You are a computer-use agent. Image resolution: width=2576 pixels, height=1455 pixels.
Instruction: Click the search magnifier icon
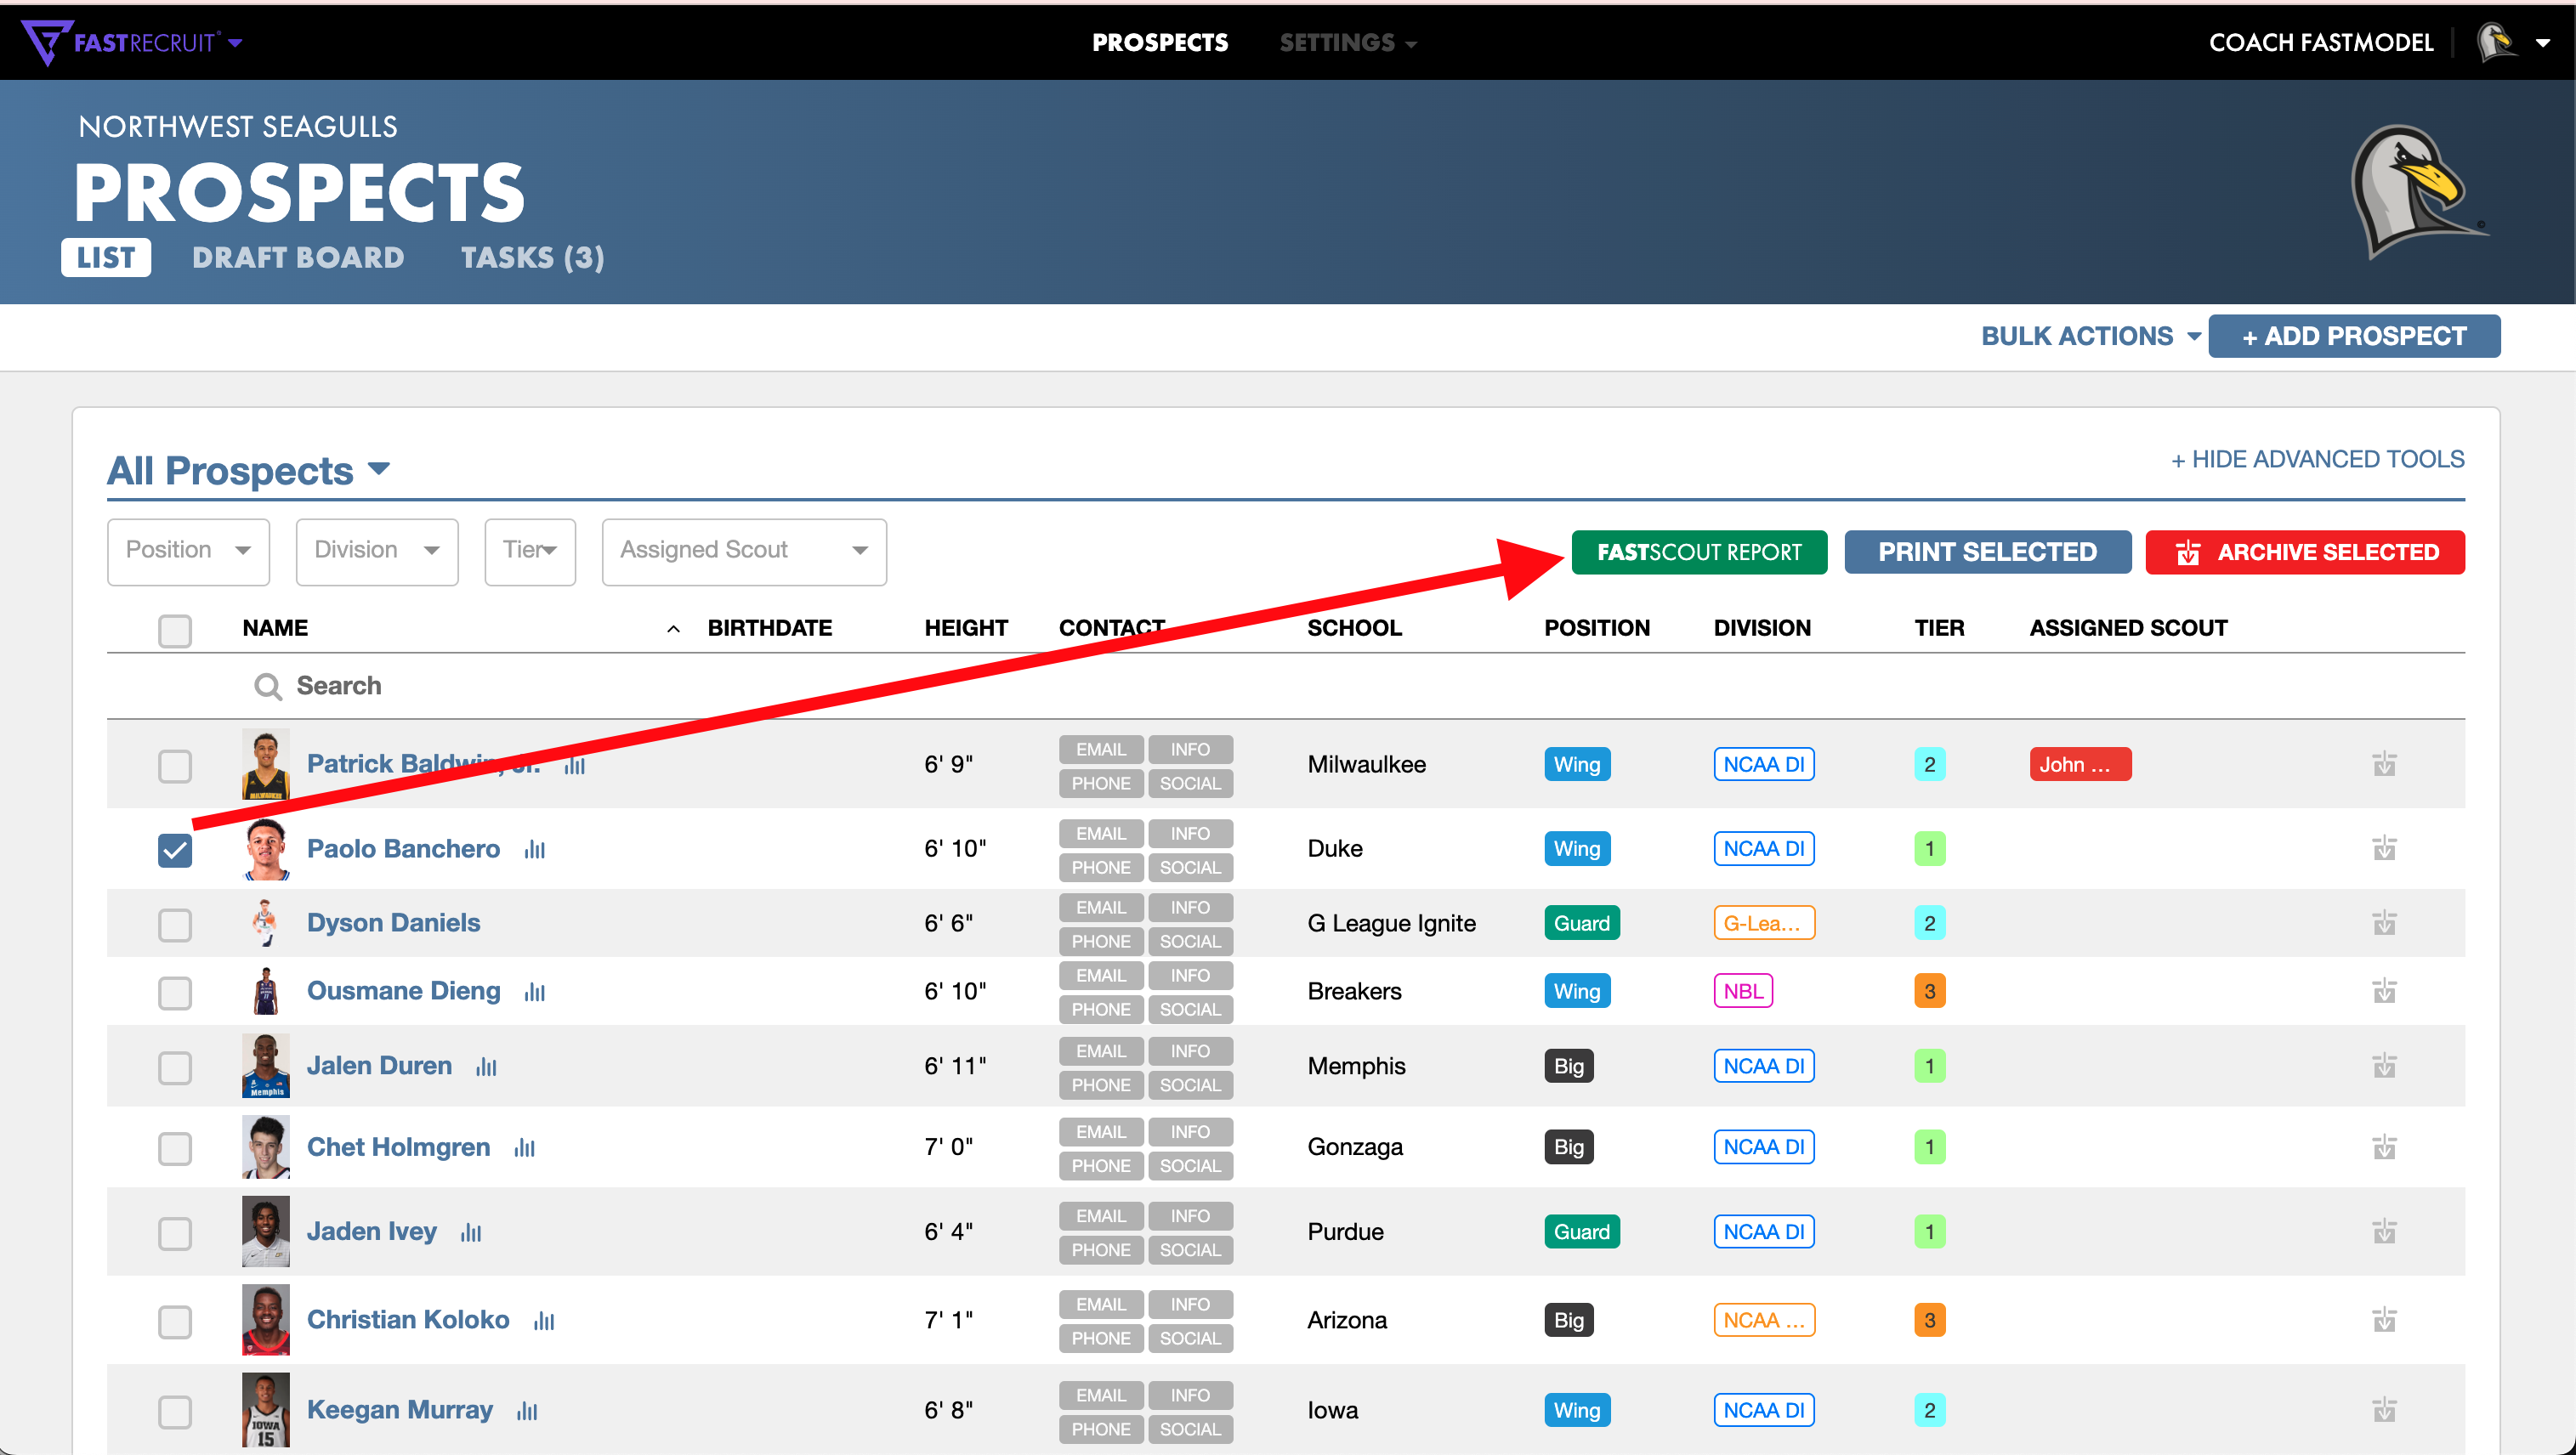[x=268, y=686]
